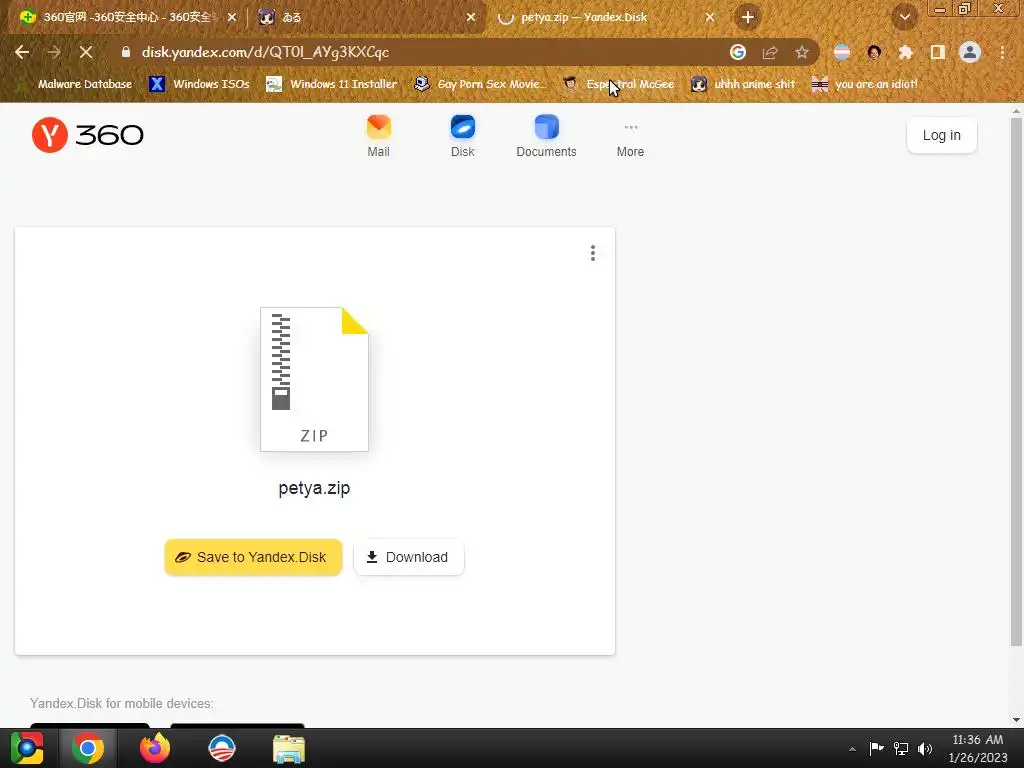
Task: Open File Explorer from the taskbar
Action: (289, 748)
